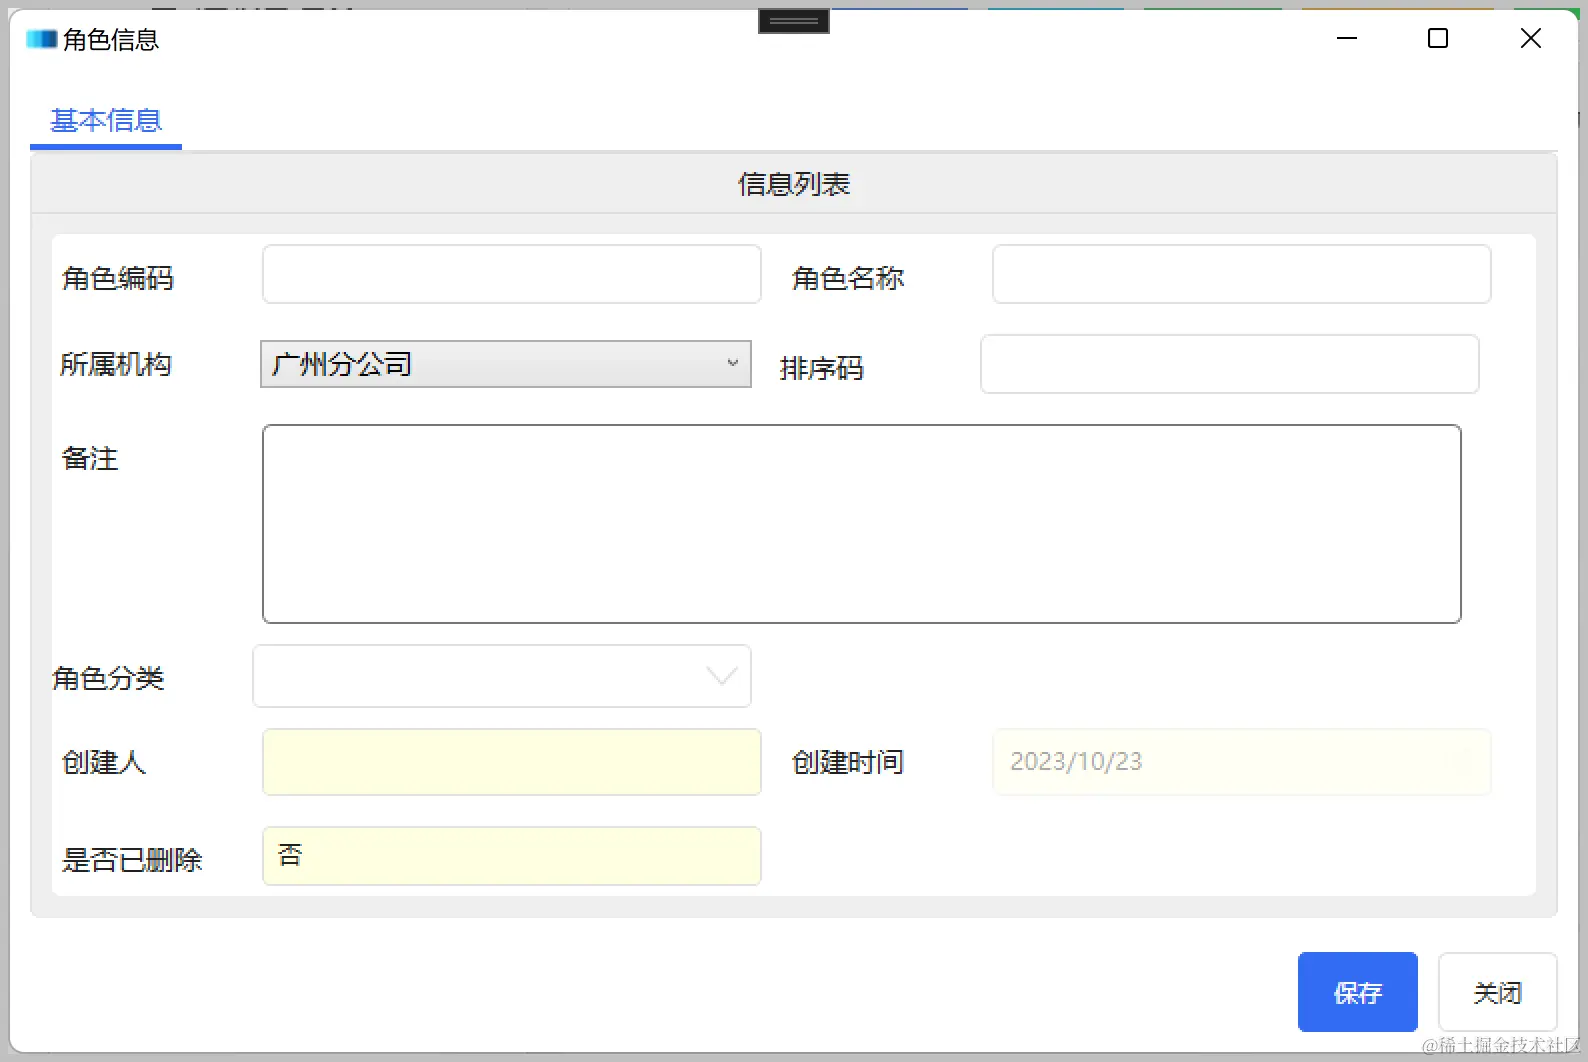Click the 是否已删除 label

[132, 860]
